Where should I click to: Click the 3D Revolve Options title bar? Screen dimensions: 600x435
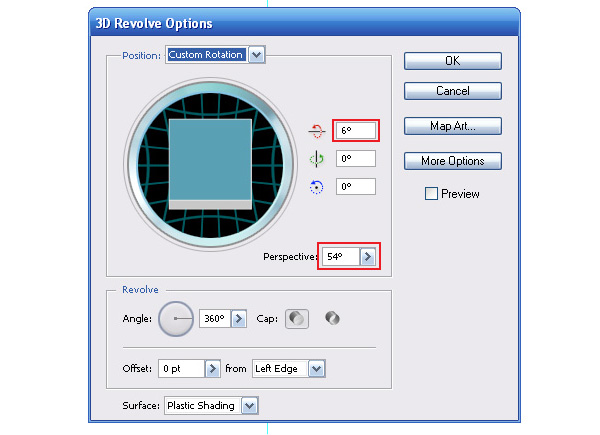pyautogui.click(x=304, y=23)
